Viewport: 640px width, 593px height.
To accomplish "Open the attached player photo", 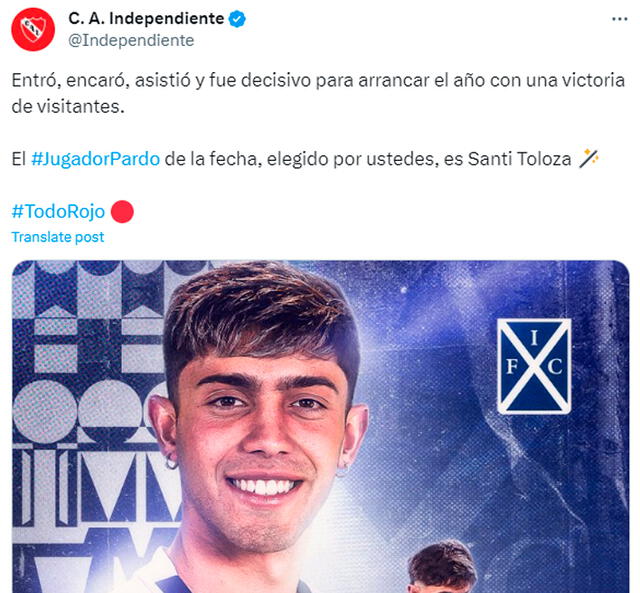I will click(x=320, y=426).
